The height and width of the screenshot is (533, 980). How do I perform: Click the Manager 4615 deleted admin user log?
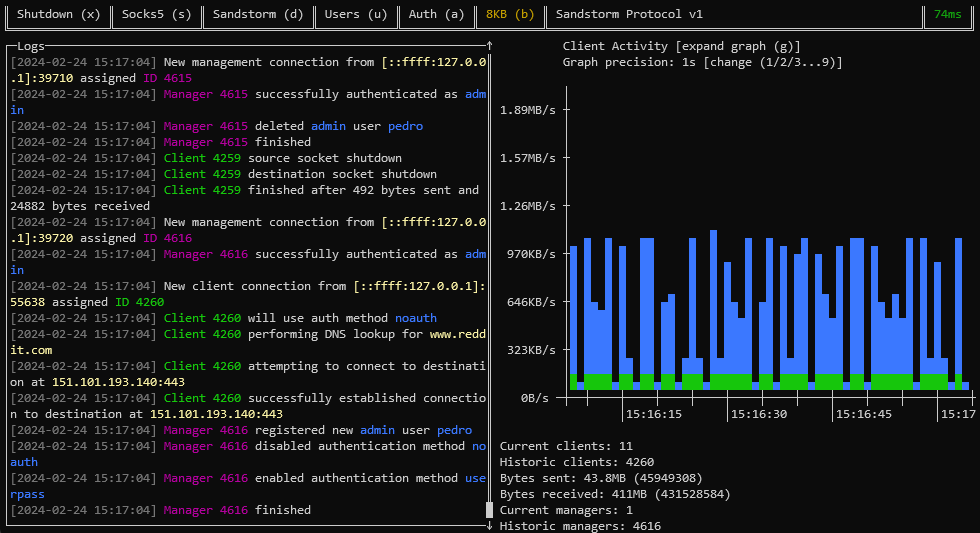point(217,126)
